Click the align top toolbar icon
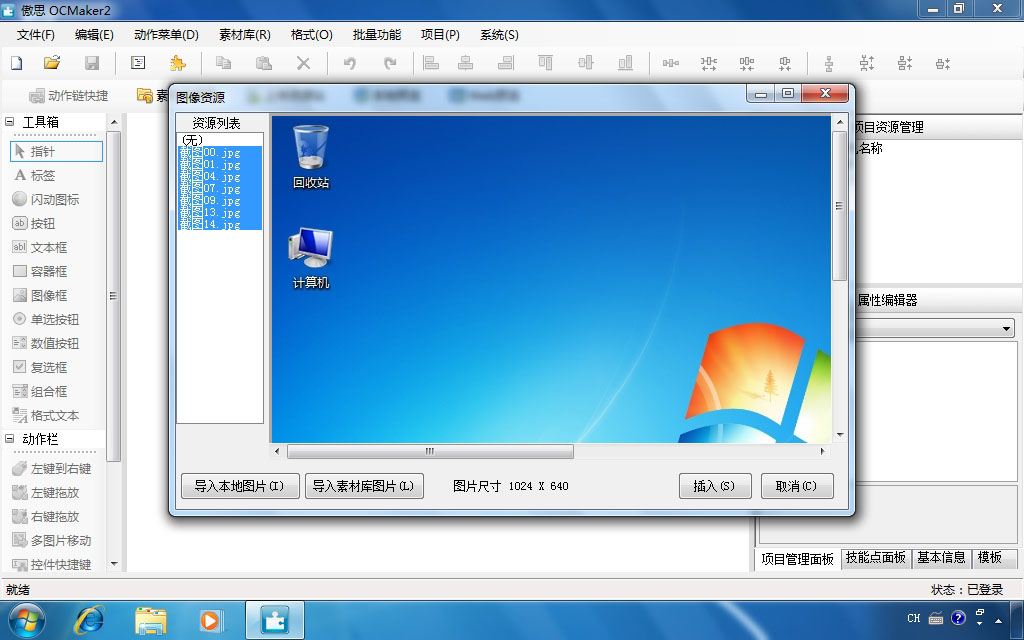1024x640 pixels. (x=545, y=63)
